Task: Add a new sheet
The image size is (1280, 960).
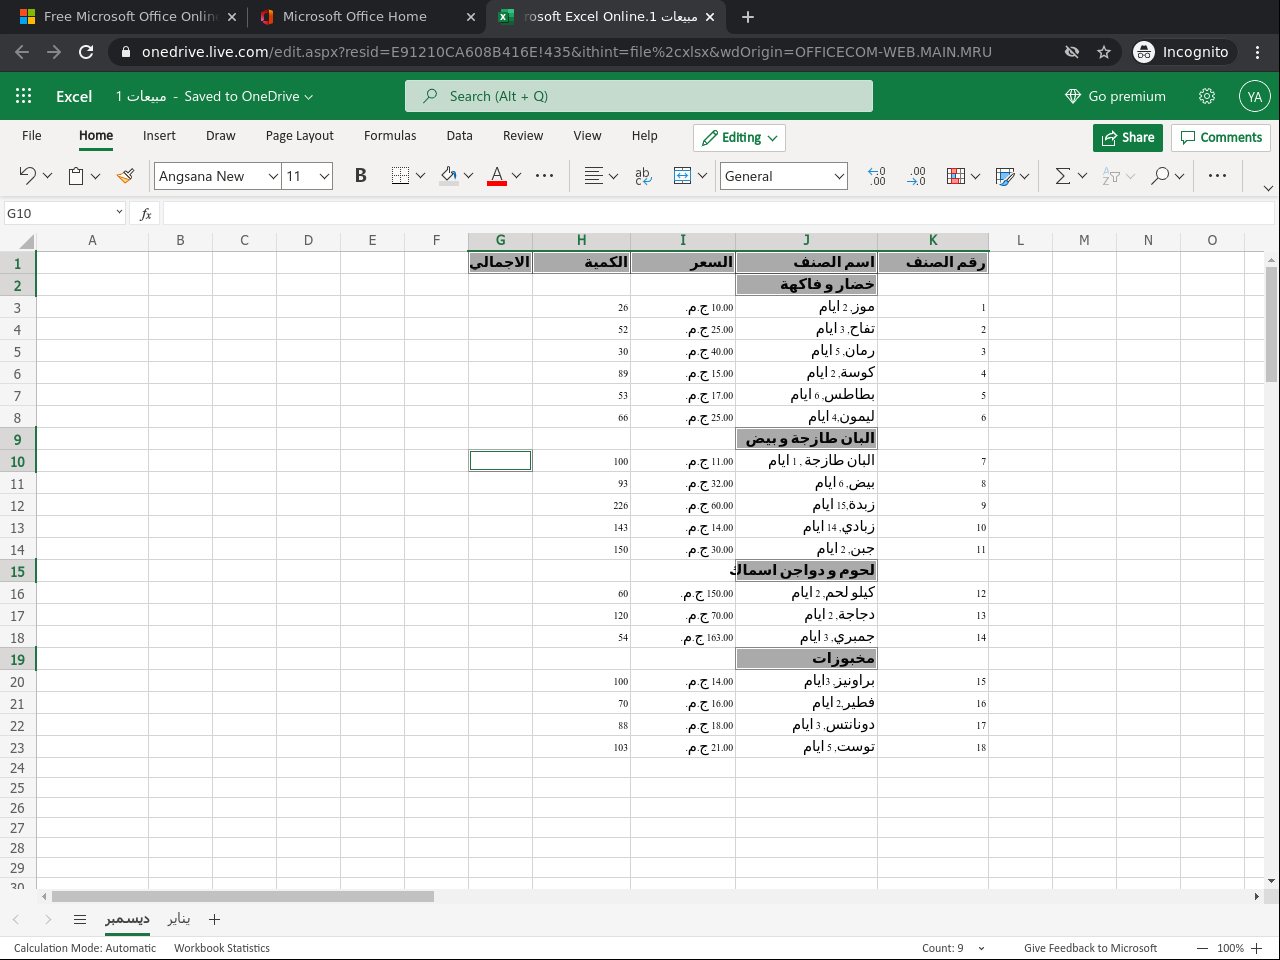Action: tap(214, 919)
